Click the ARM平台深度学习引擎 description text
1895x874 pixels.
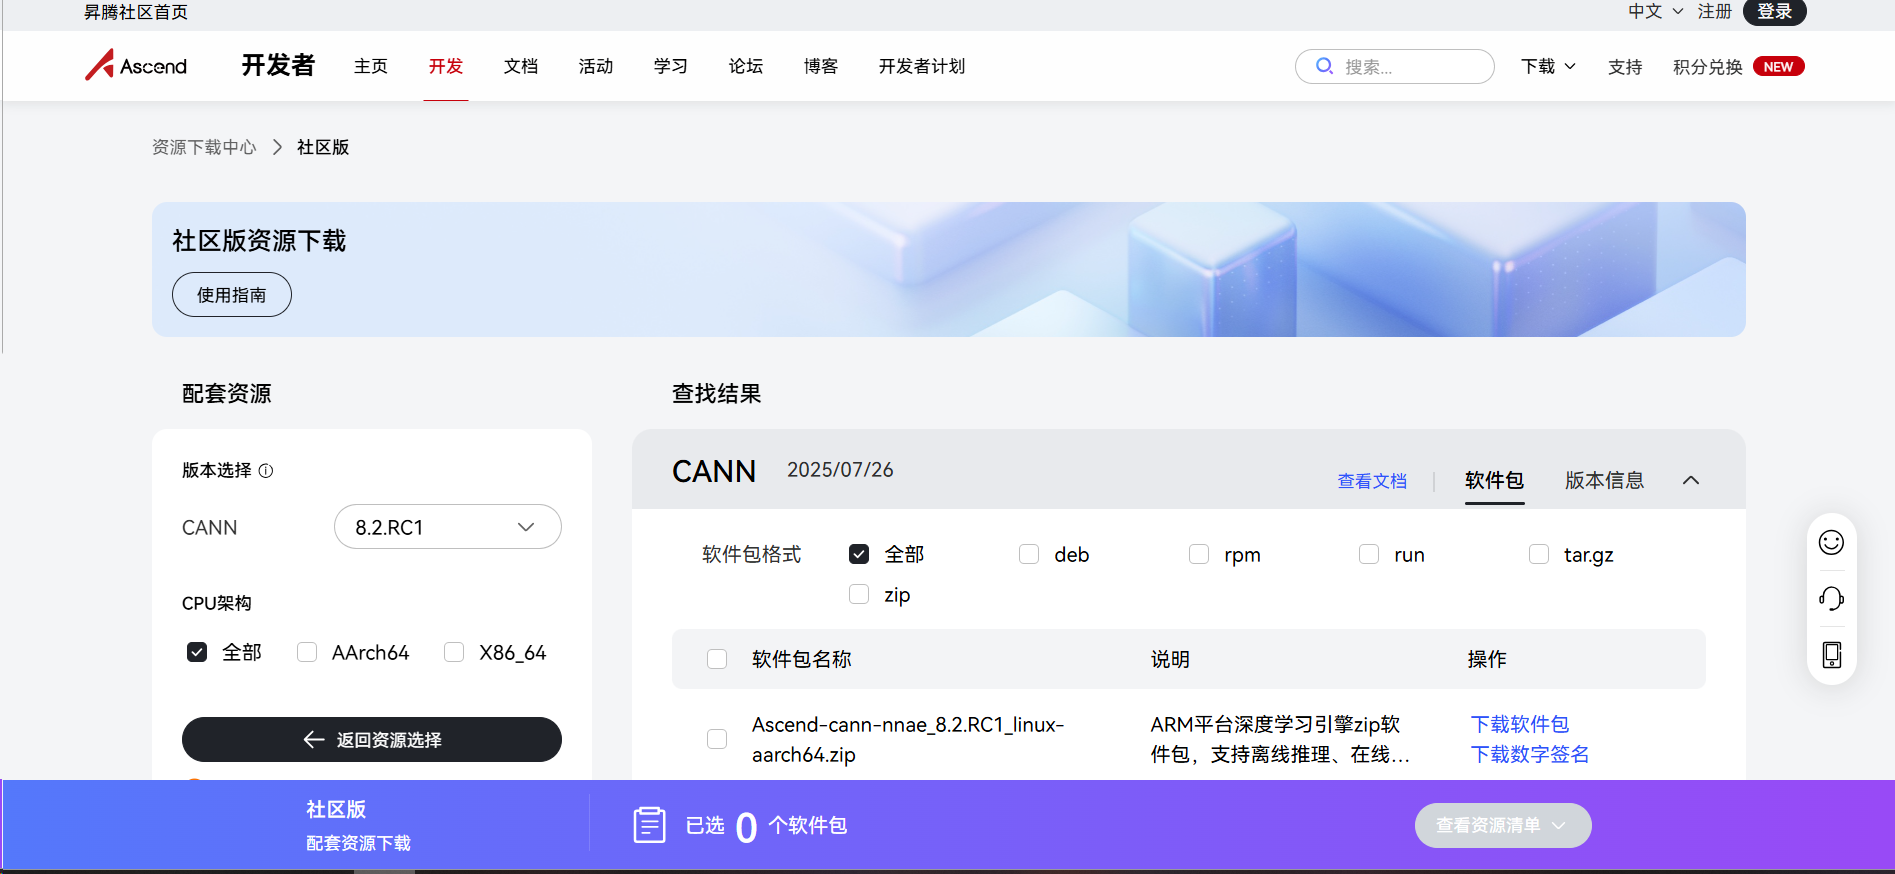1280,739
